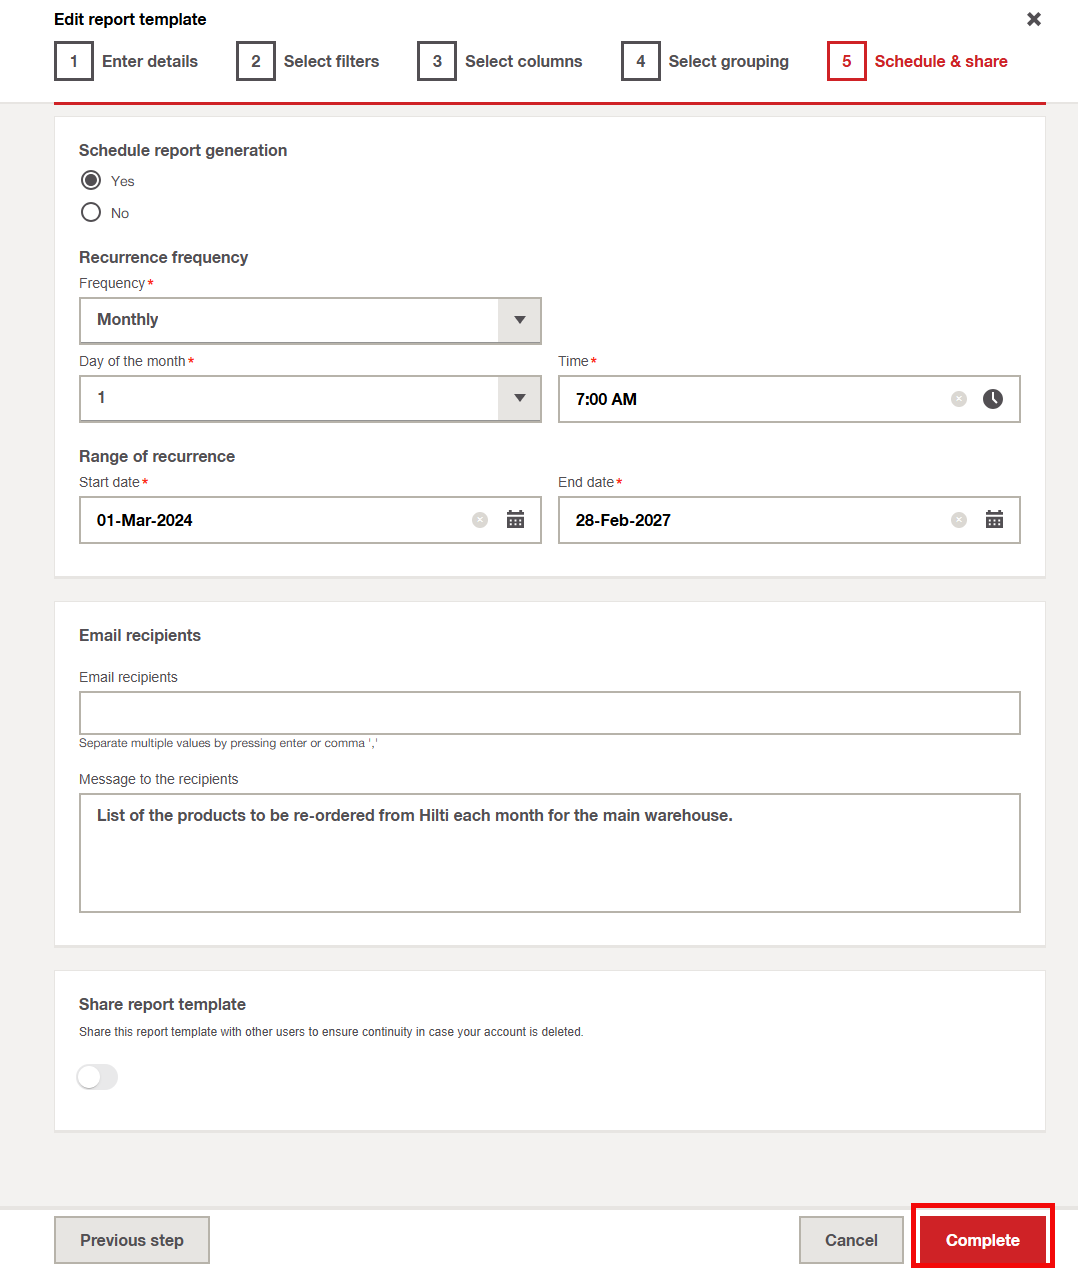Click the Previous step button
1078x1268 pixels.
(x=132, y=1240)
